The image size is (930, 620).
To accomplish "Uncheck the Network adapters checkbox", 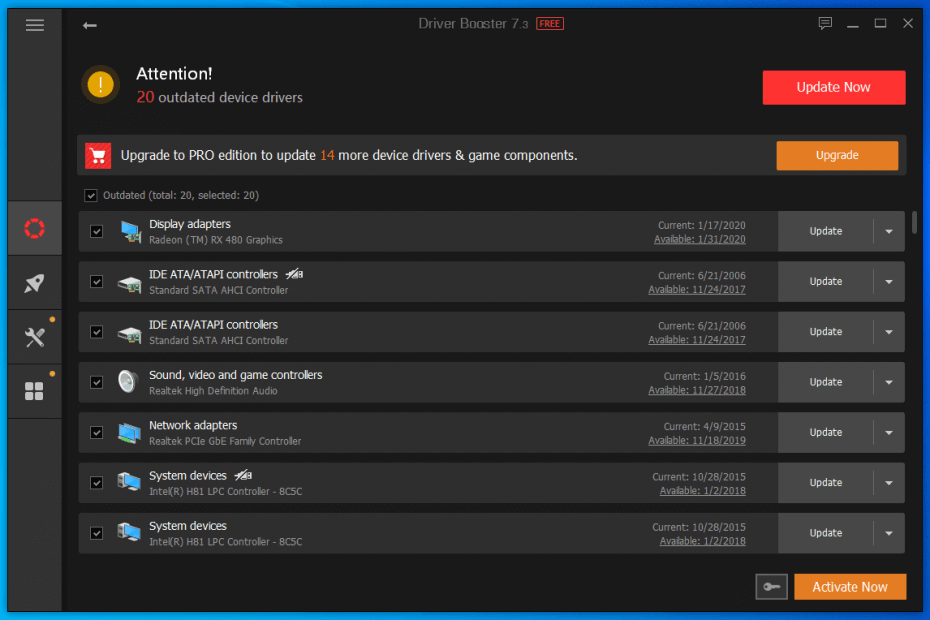I will click(97, 433).
